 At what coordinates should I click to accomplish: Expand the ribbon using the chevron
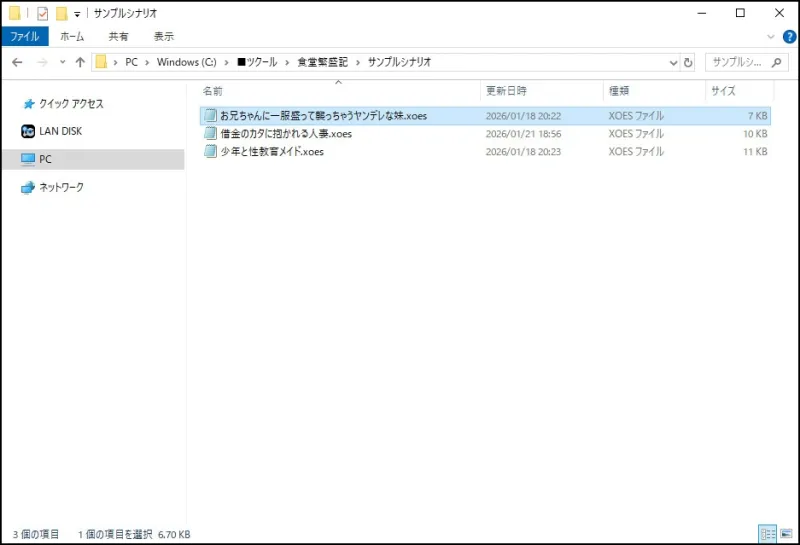(770, 36)
